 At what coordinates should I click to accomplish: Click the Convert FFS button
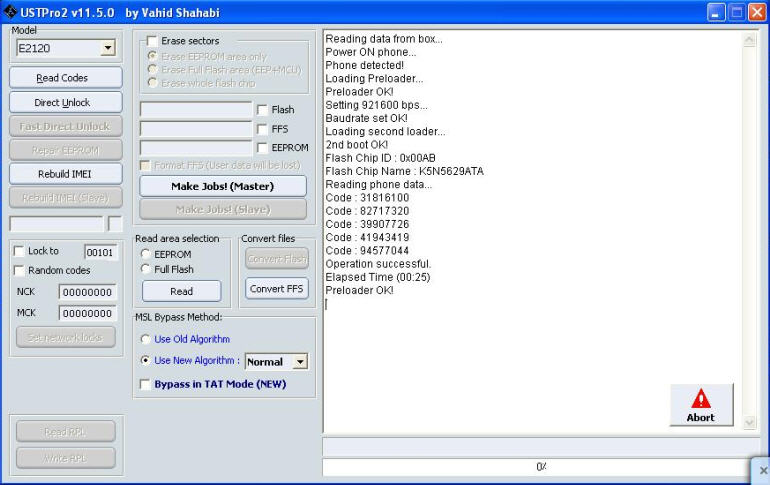coord(277,289)
